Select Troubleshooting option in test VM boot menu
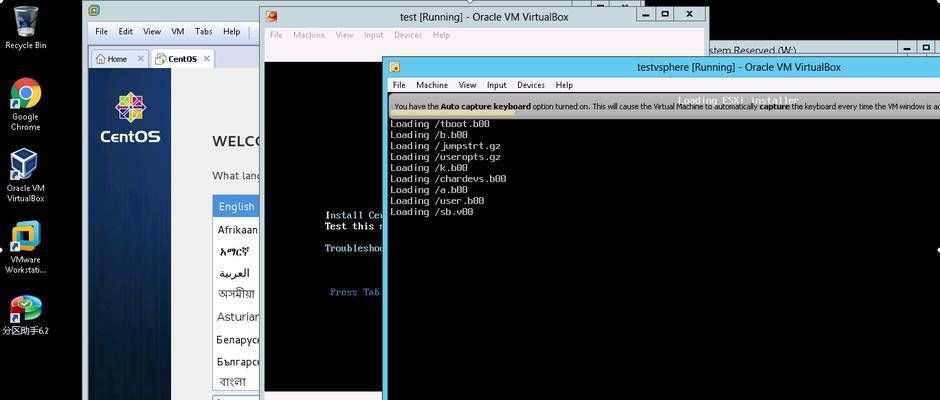Screen dimensions: 940x400 tap(353, 248)
